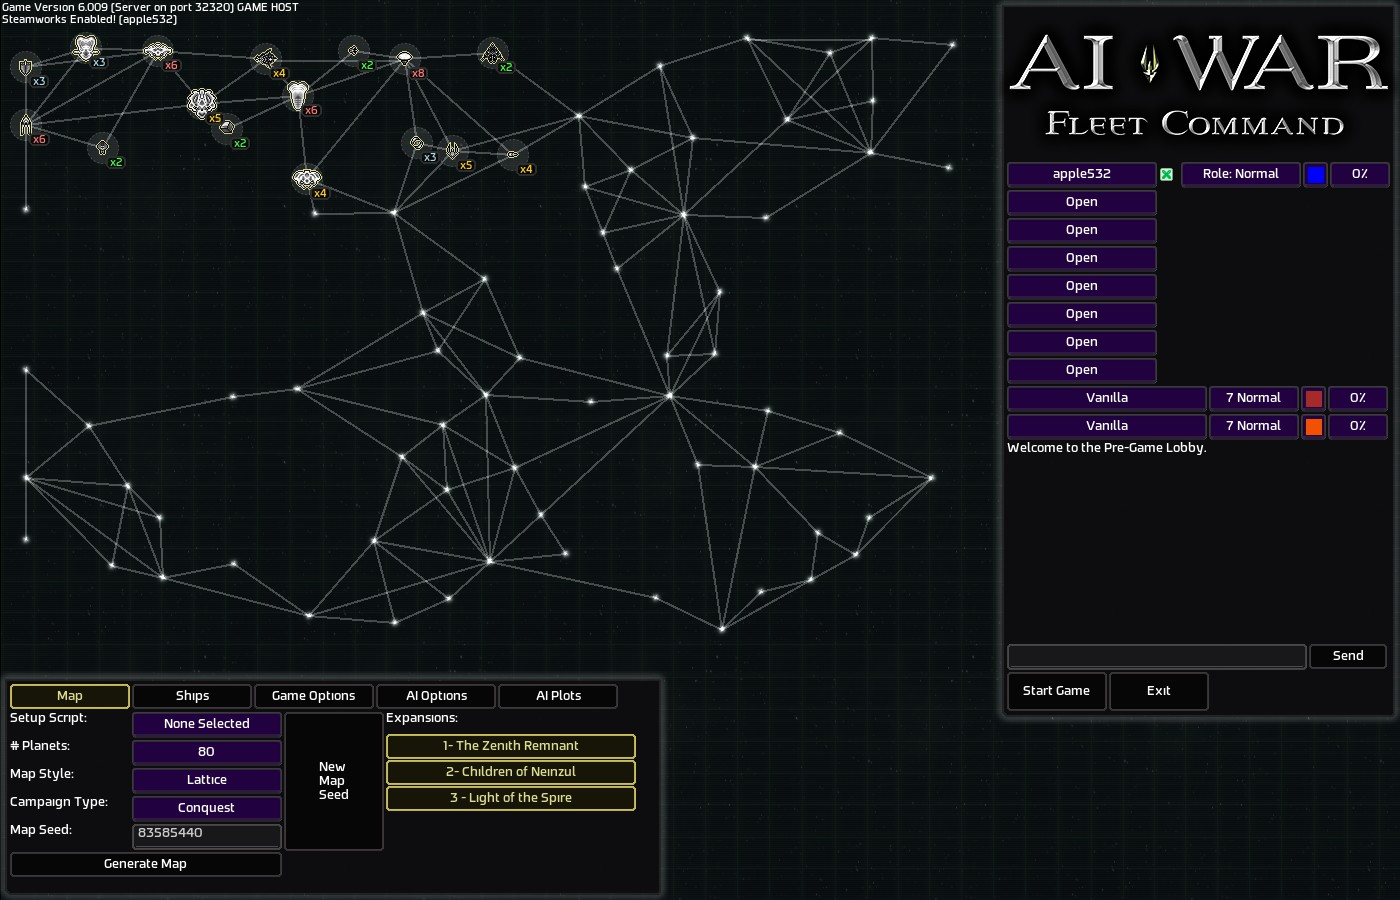Select the triangular ship icon marked x2
The height and width of the screenshot is (900, 1400).
pos(492,54)
